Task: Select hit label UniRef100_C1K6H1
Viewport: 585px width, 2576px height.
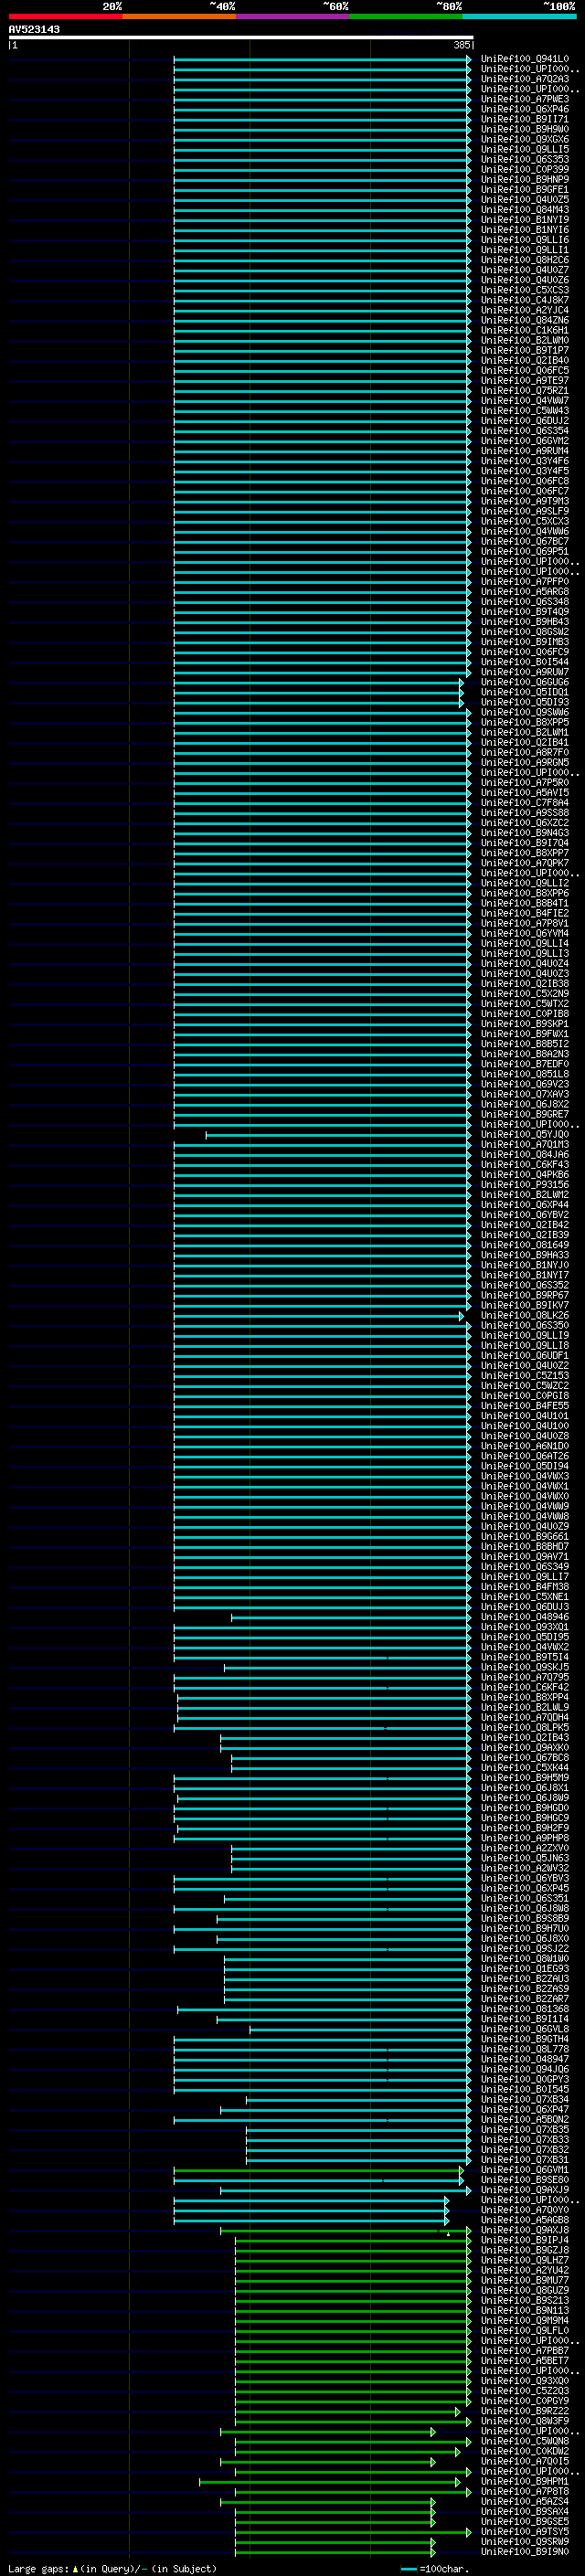Action: point(524,330)
